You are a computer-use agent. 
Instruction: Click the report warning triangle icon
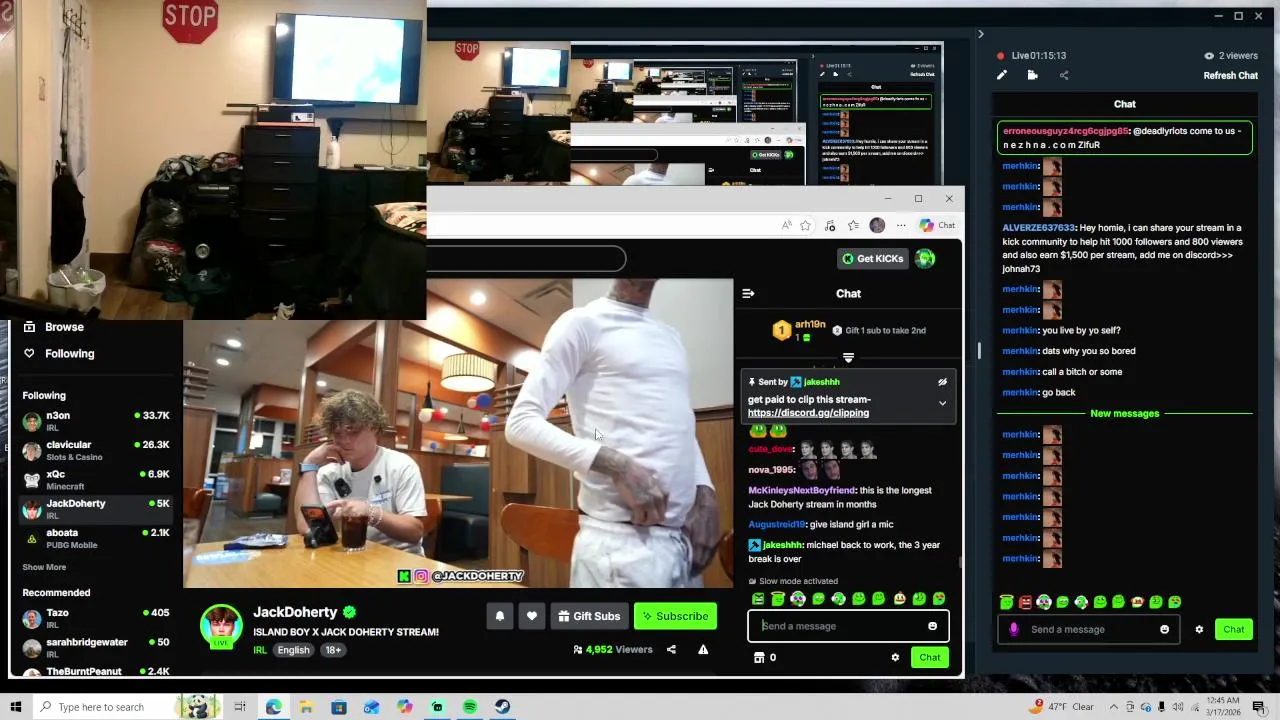tap(703, 650)
